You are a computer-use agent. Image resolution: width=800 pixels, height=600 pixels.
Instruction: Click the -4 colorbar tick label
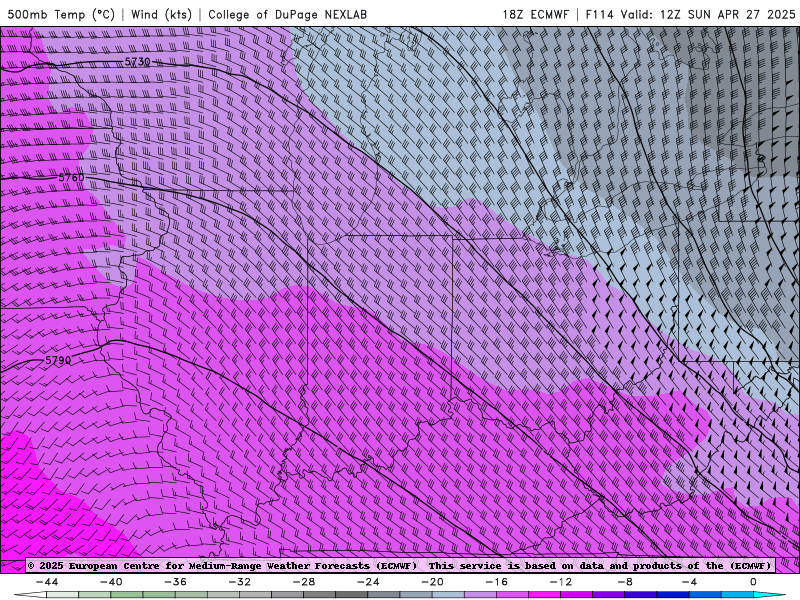pyautogui.click(x=690, y=582)
